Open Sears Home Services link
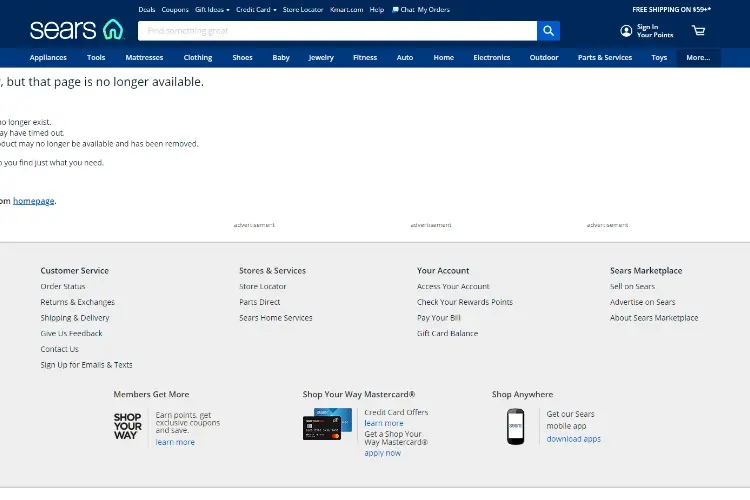 coord(276,318)
